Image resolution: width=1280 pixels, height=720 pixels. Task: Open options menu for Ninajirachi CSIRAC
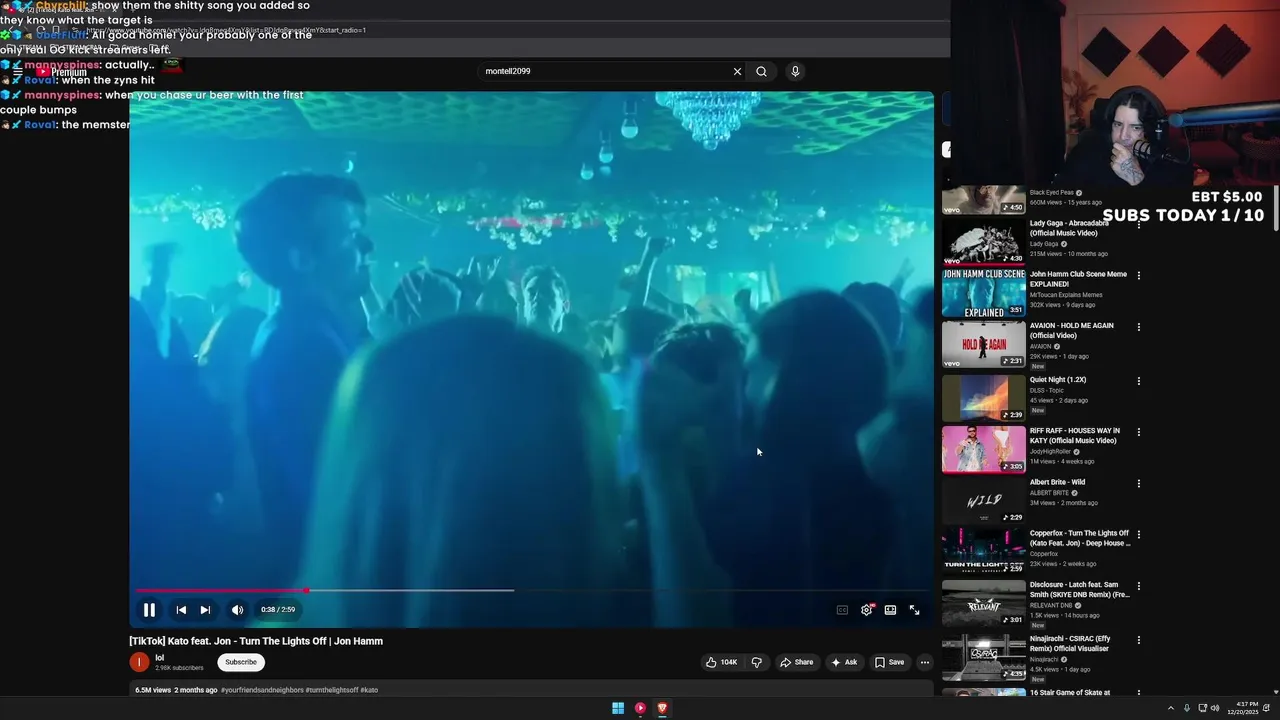[x=1138, y=640]
